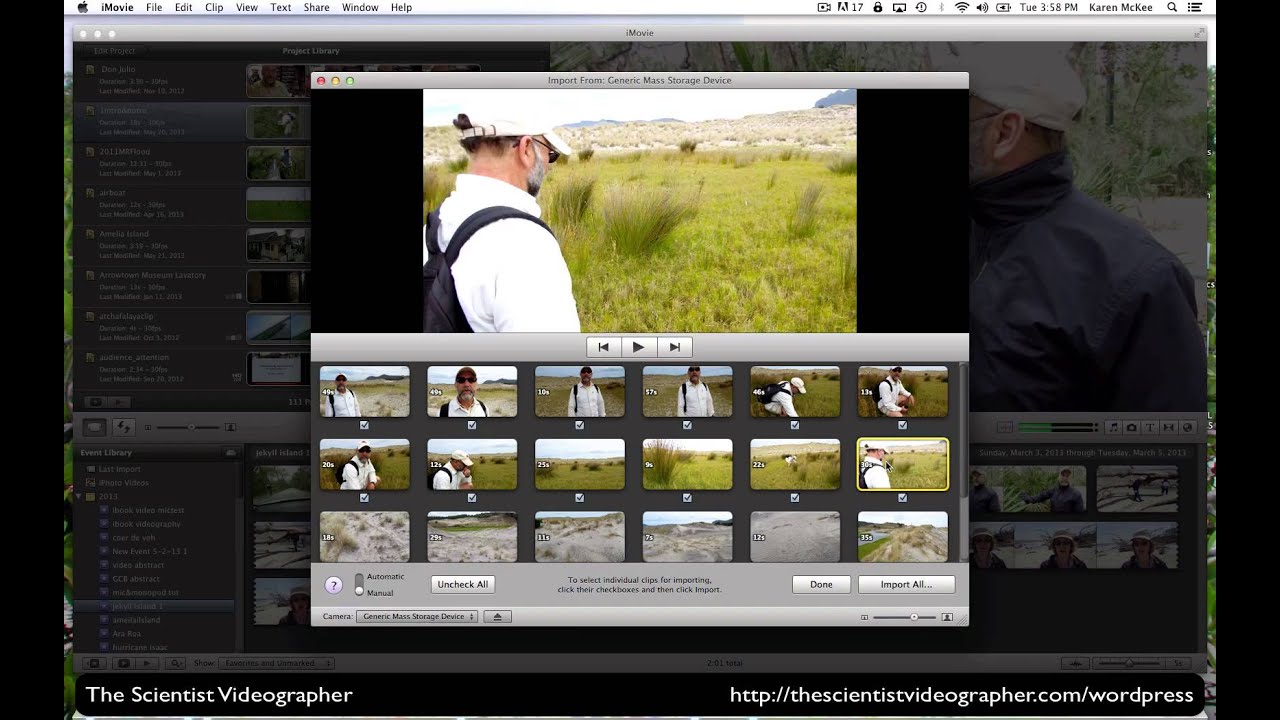The height and width of the screenshot is (720, 1280).
Task: Select the 35s dune clip thumbnail
Action: point(903,537)
